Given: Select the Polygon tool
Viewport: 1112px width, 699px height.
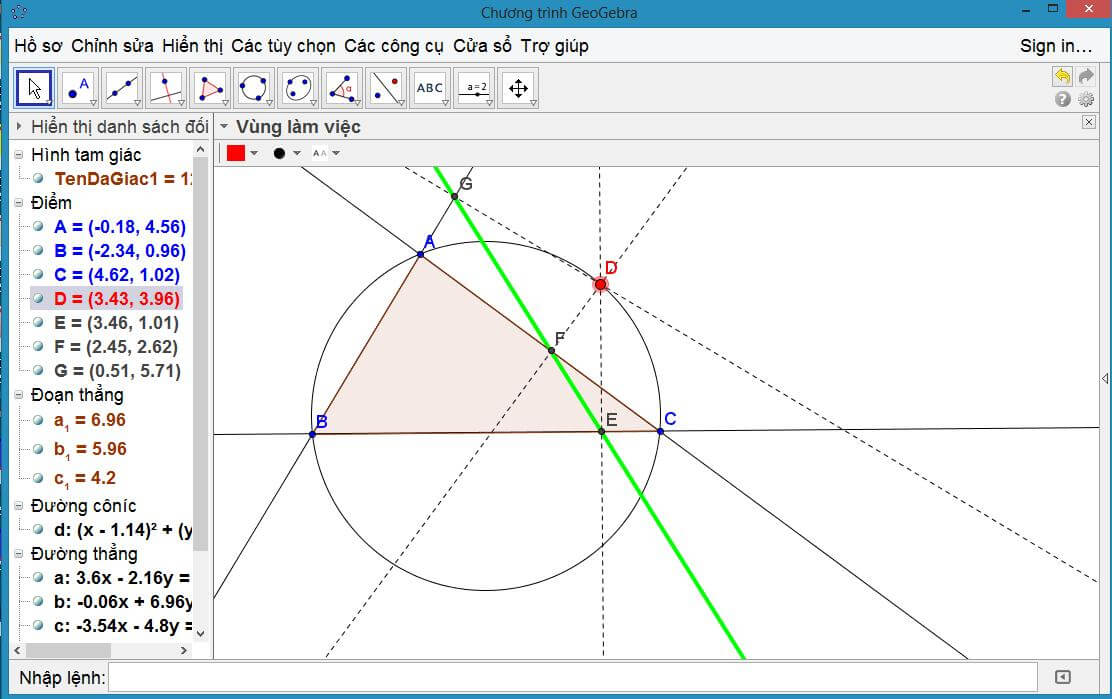Looking at the screenshot, I should click(x=210, y=88).
